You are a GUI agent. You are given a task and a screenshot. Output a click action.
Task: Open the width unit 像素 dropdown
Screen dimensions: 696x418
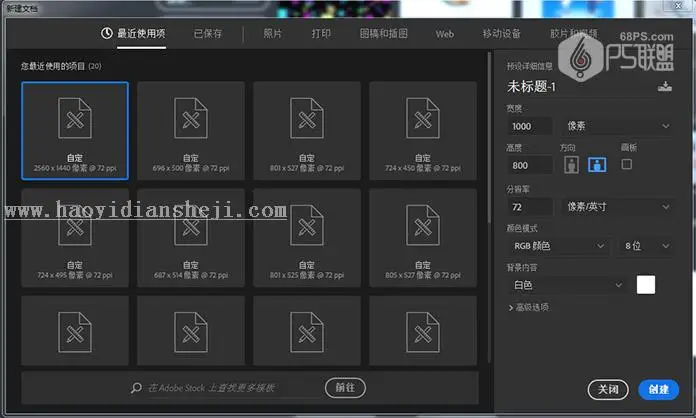coord(617,126)
